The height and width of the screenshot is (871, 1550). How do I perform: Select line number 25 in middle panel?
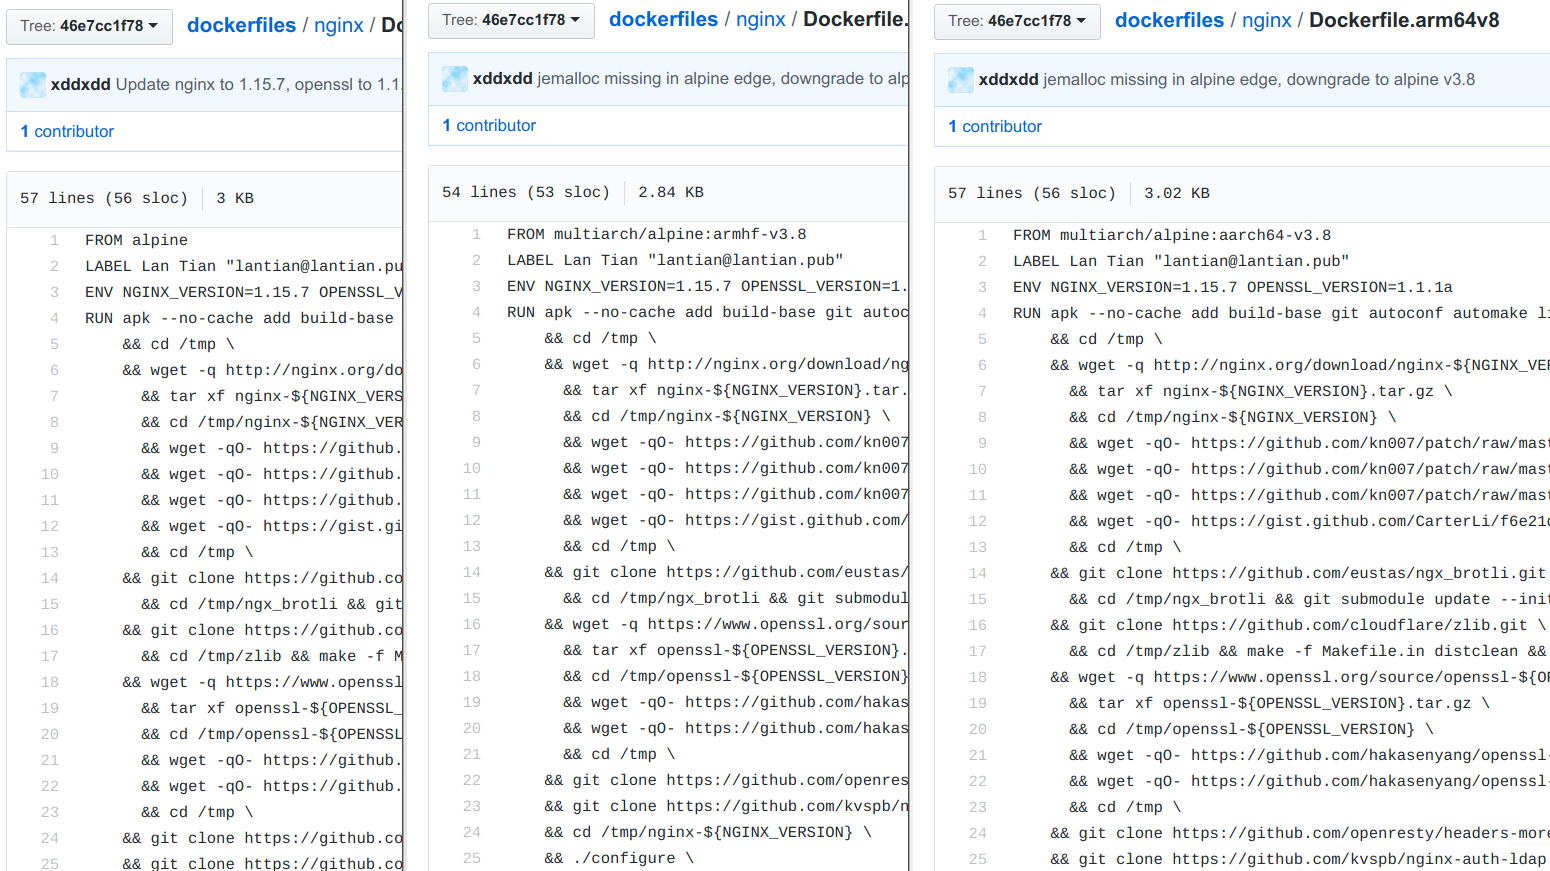[472, 859]
